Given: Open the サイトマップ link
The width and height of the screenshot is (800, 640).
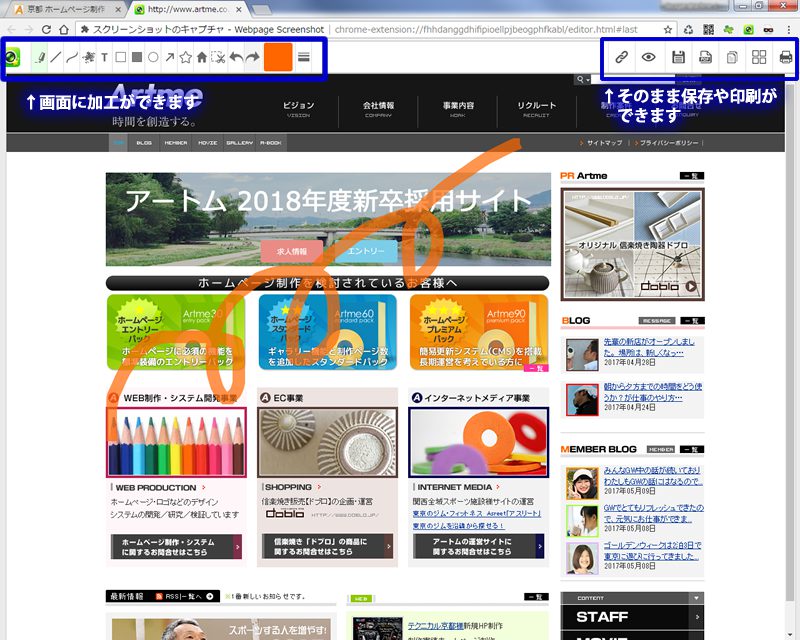Looking at the screenshot, I should click(x=604, y=143).
